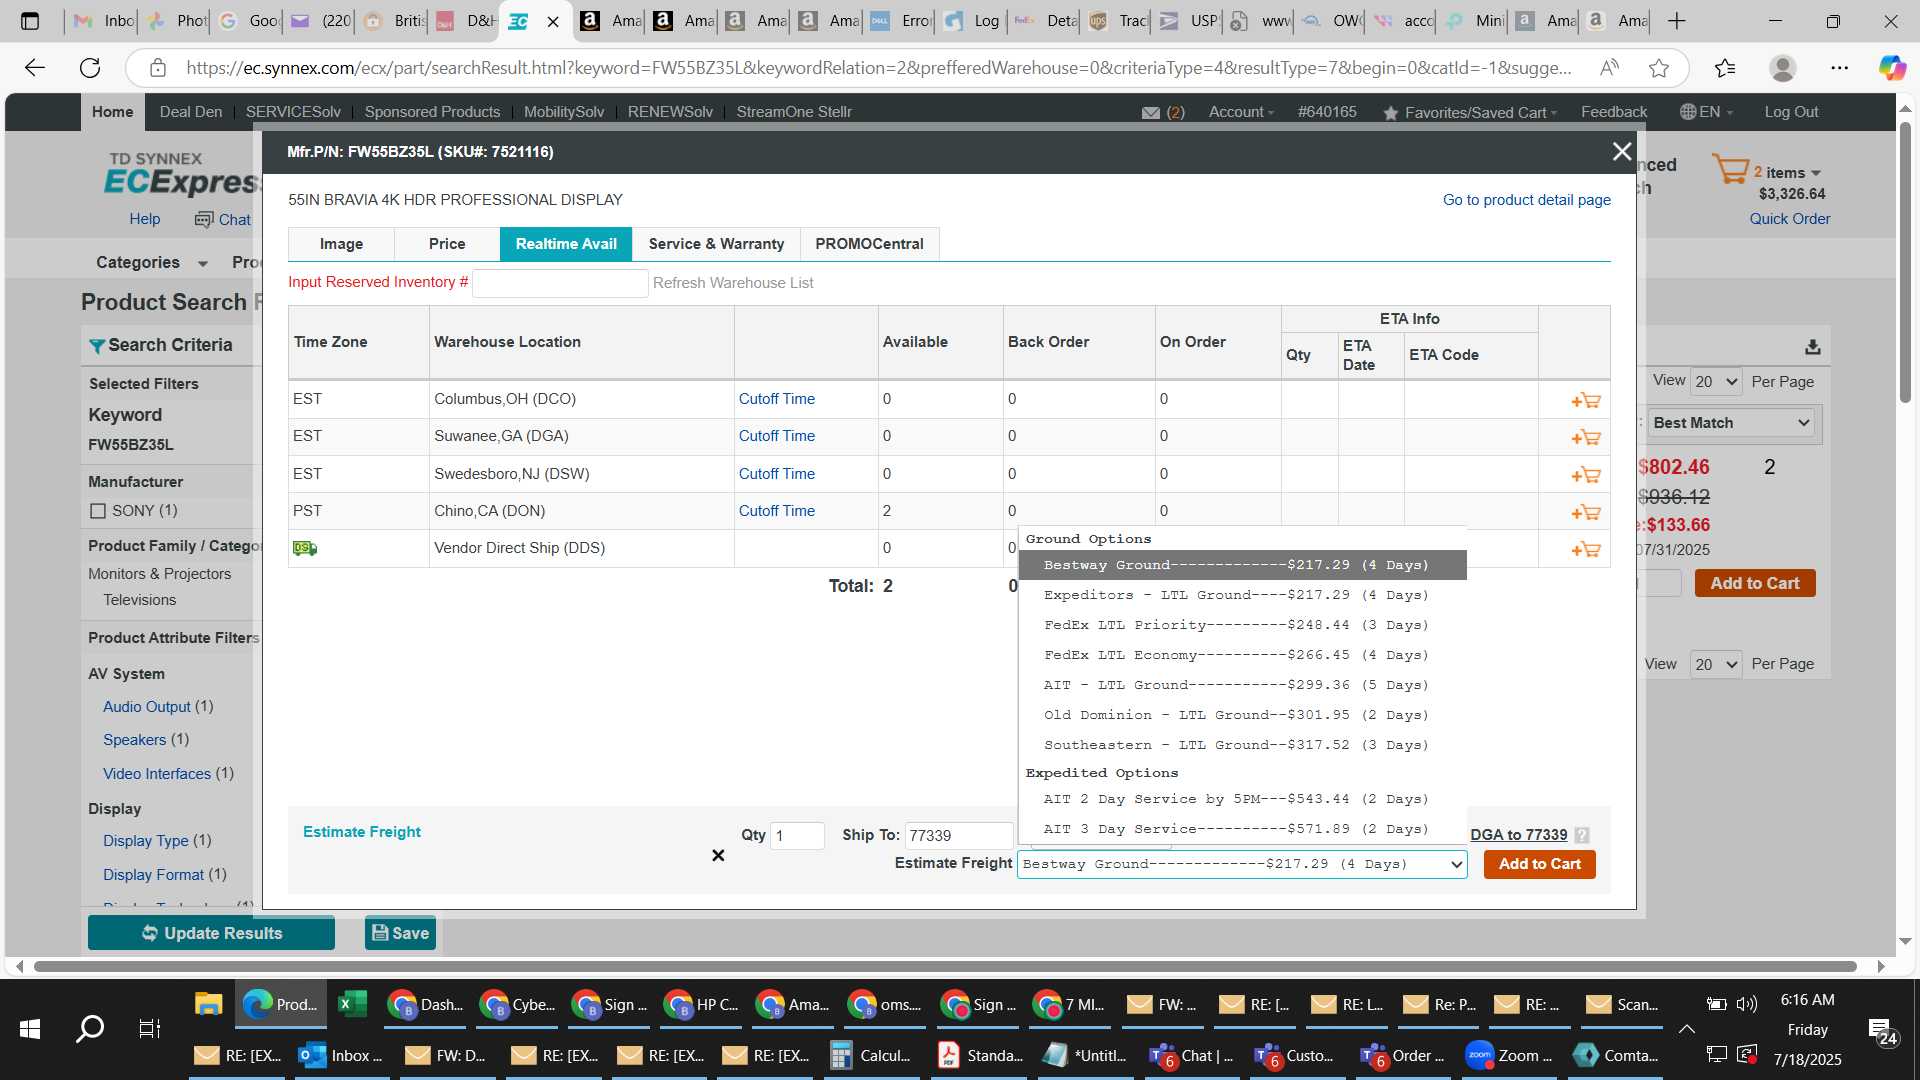The height and width of the screenshot is (1080, 1920).
Task: Open Windows taskbar search
Action: pos(90,1028)
